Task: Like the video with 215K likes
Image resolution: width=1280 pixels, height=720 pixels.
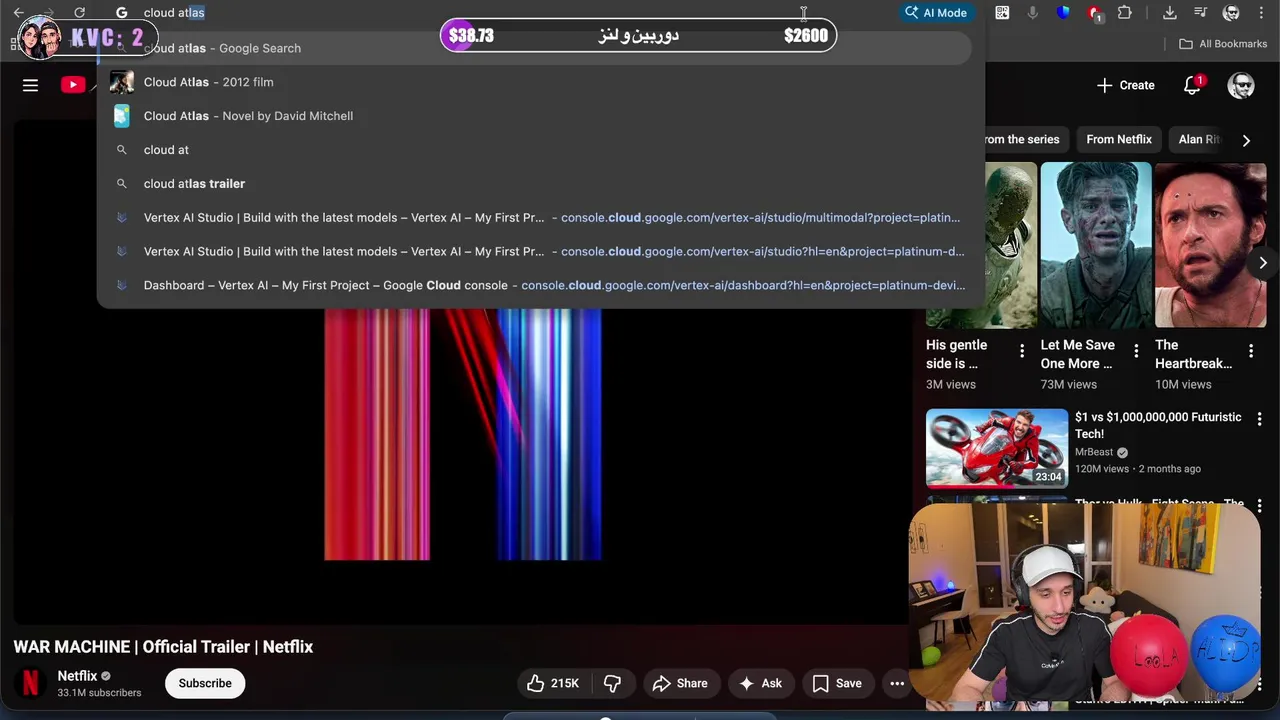Action: (553, 683)
